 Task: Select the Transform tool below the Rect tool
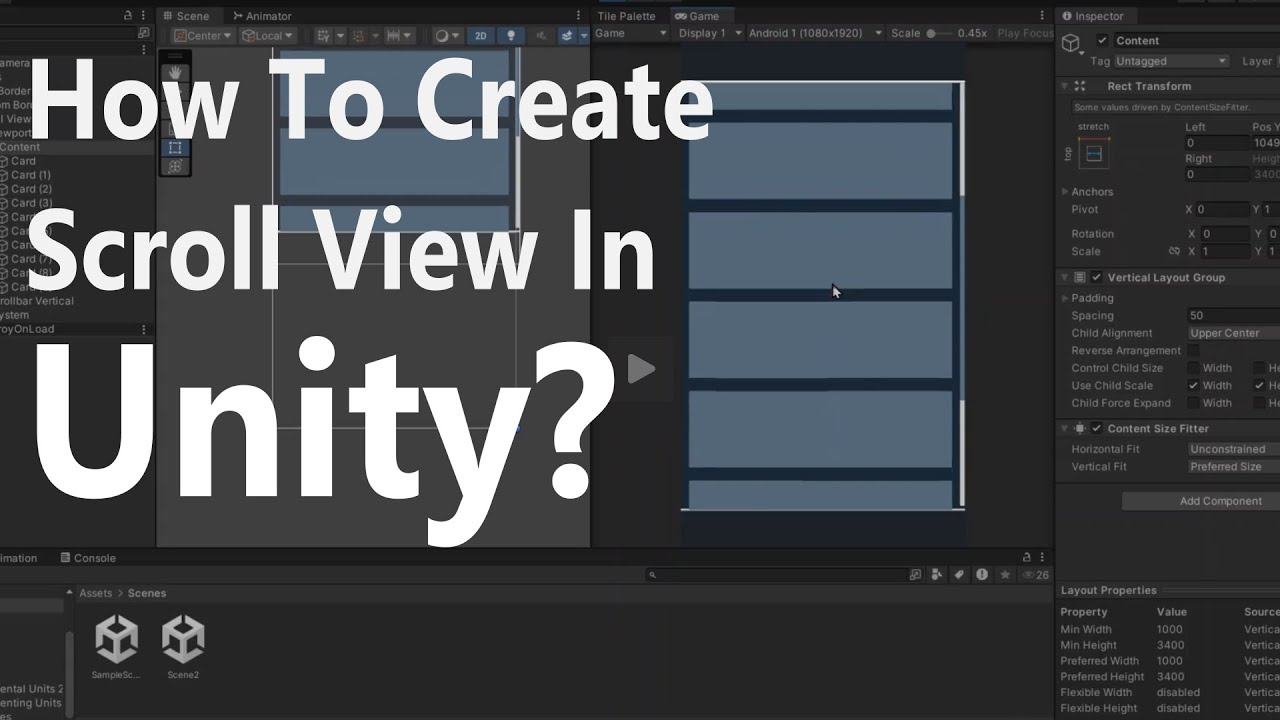click(175, 167)
